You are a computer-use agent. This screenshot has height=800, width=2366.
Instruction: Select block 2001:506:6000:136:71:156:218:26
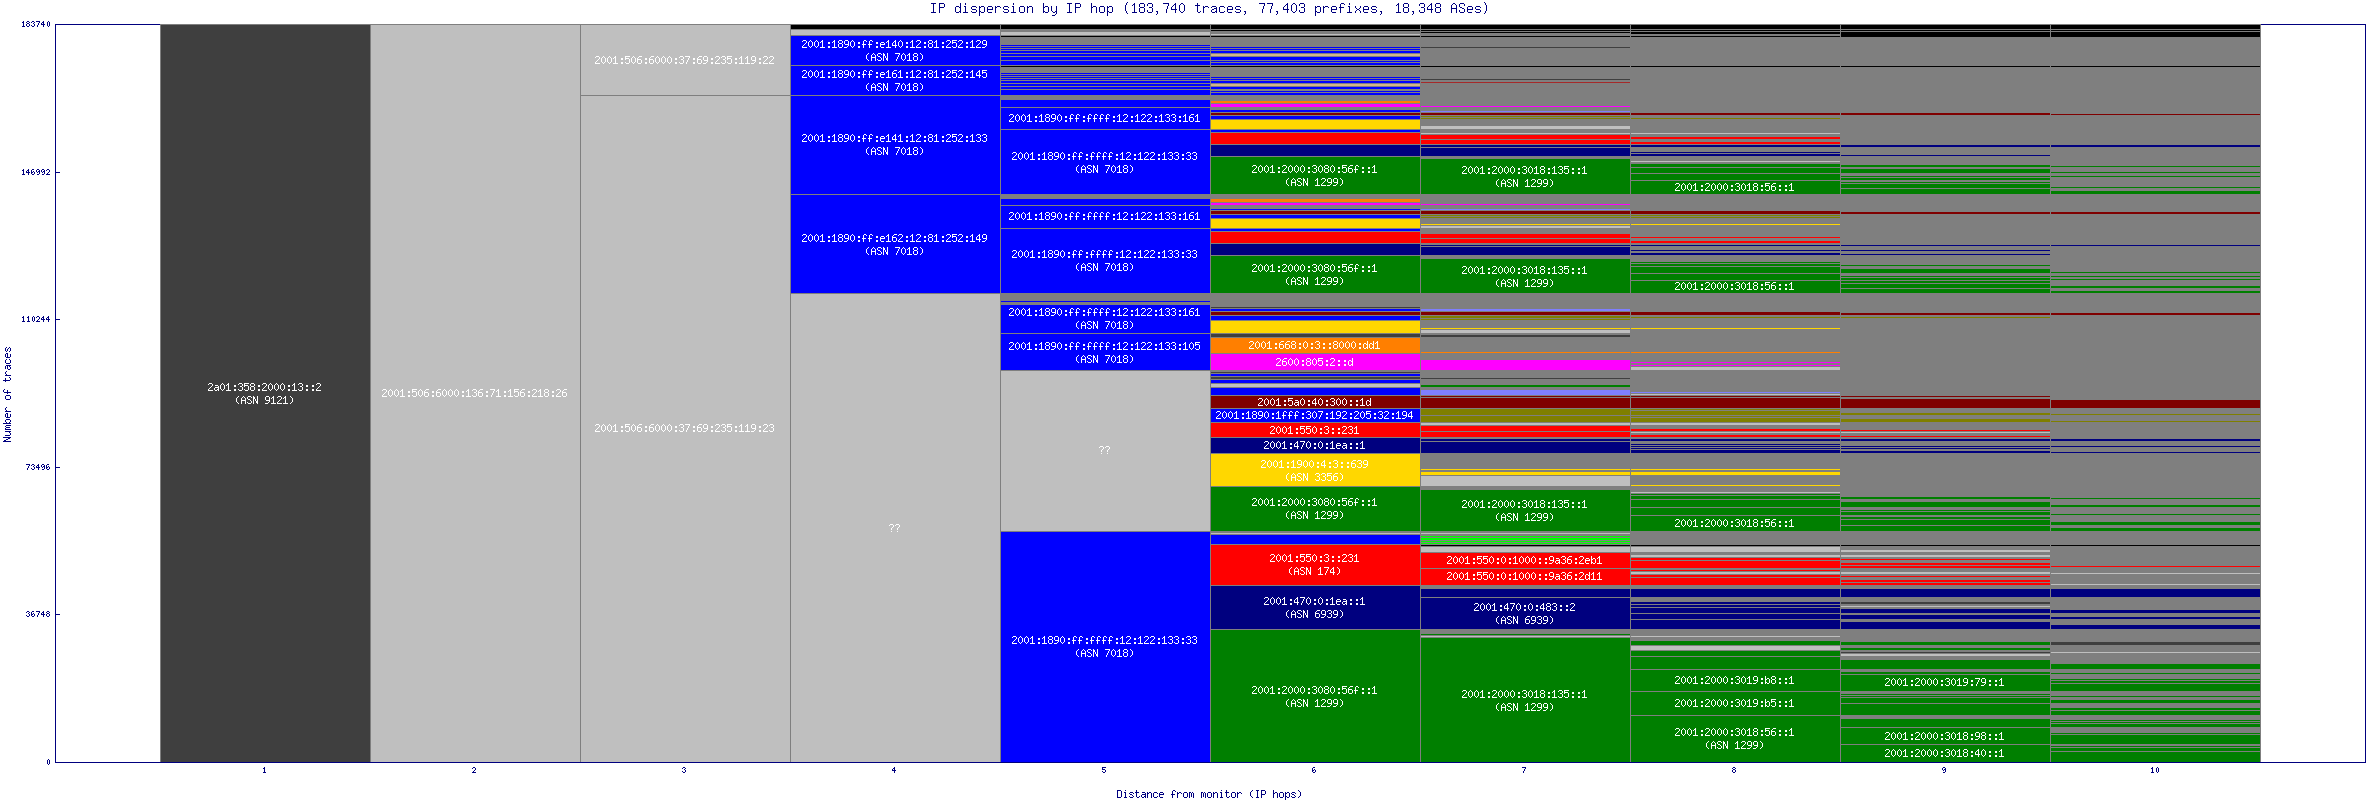pos(475,393)
